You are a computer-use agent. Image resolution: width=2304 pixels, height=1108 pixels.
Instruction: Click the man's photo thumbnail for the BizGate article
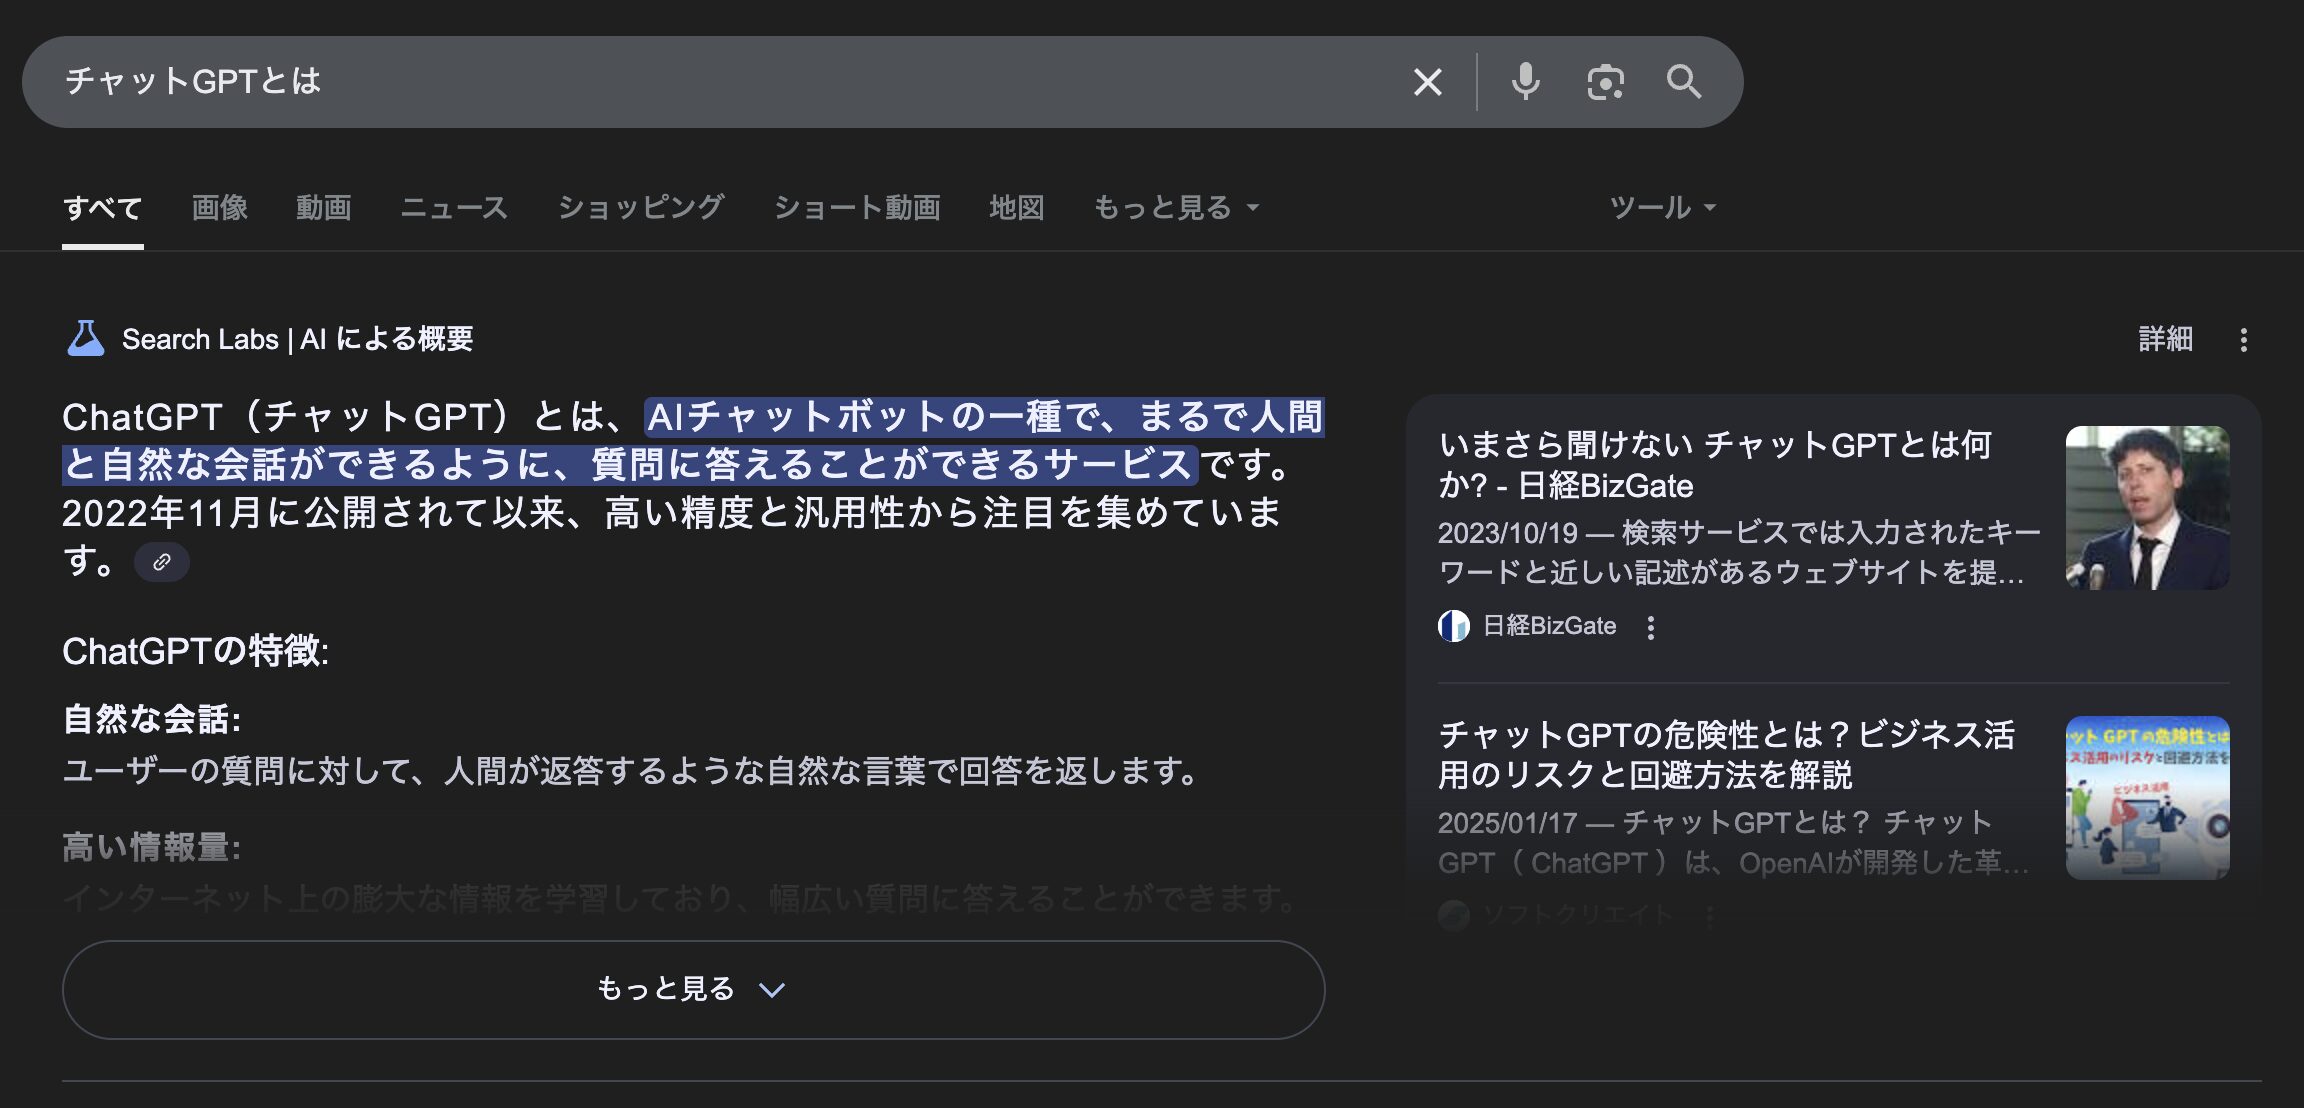(x=2148, y=508)
